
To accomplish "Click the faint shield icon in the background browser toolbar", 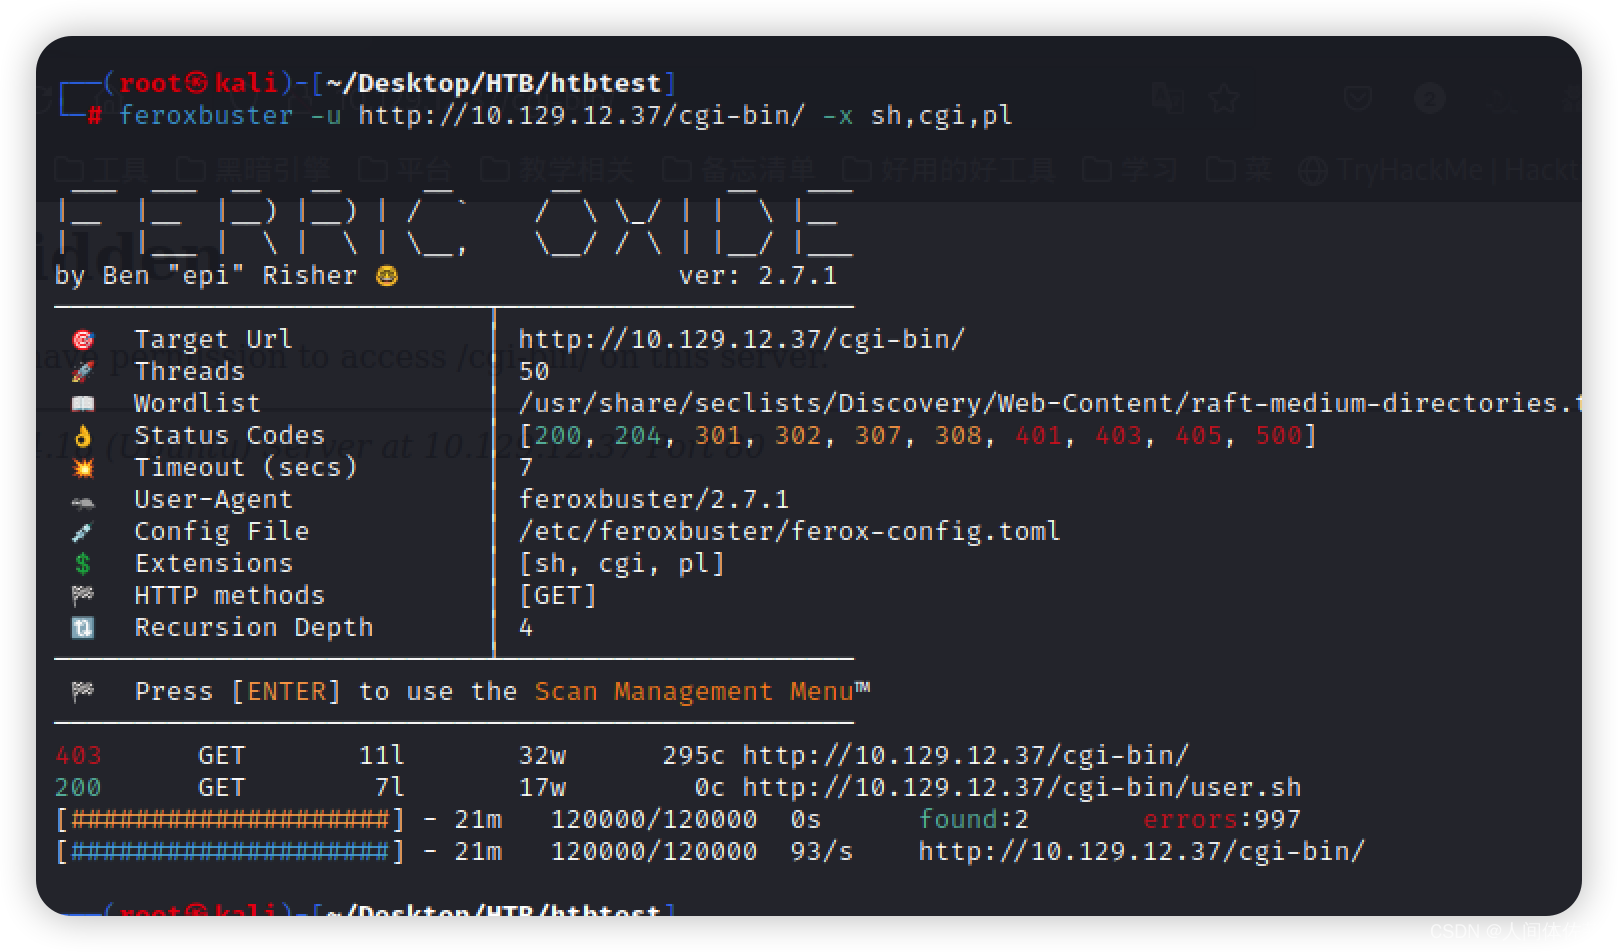I will pos(1357,98).
